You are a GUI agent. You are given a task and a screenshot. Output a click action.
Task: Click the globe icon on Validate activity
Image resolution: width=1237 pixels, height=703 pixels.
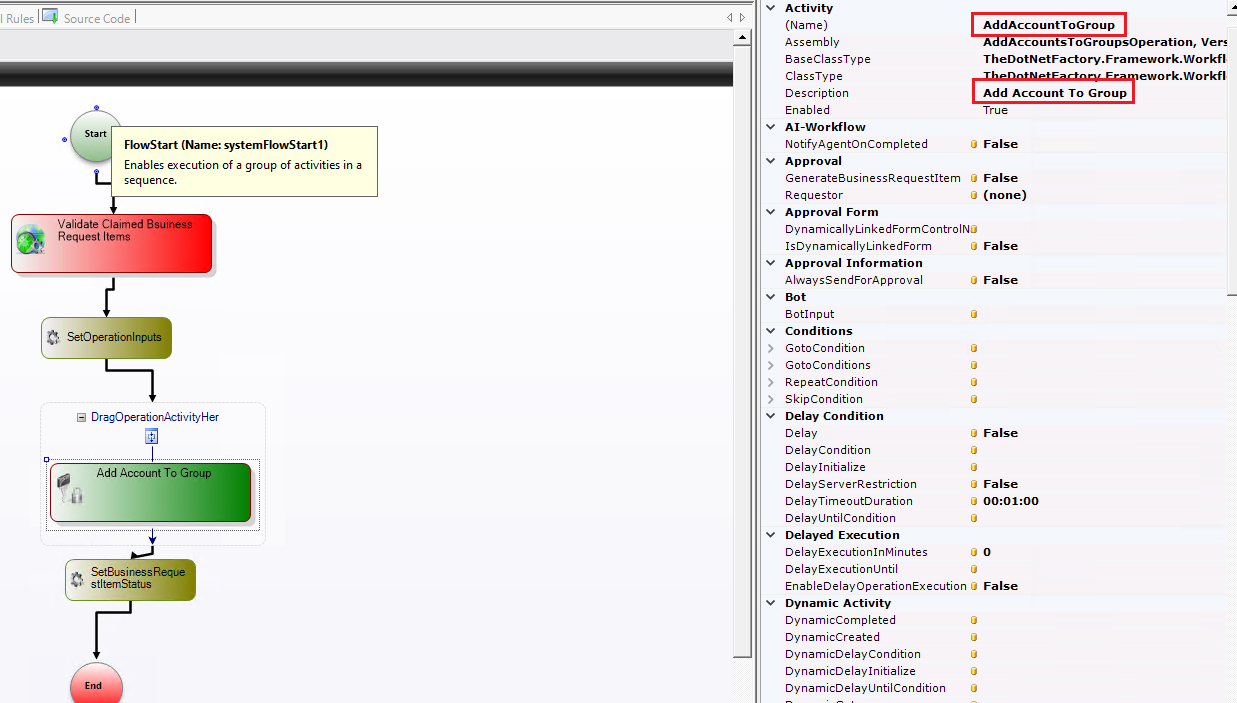[31, 240]
